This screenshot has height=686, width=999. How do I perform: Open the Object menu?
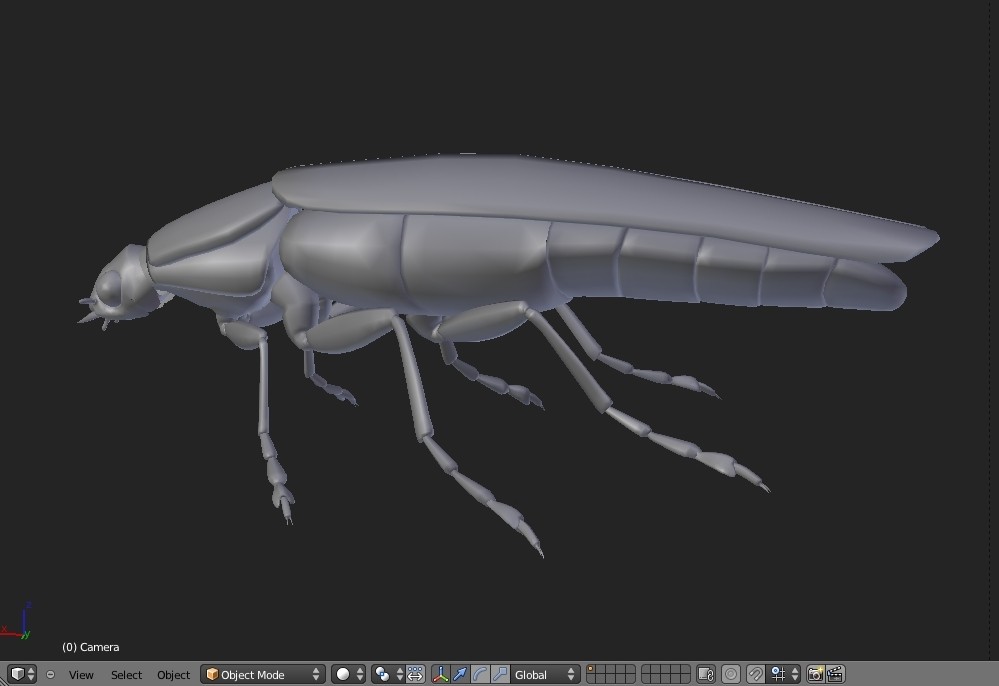click(173, 675)
